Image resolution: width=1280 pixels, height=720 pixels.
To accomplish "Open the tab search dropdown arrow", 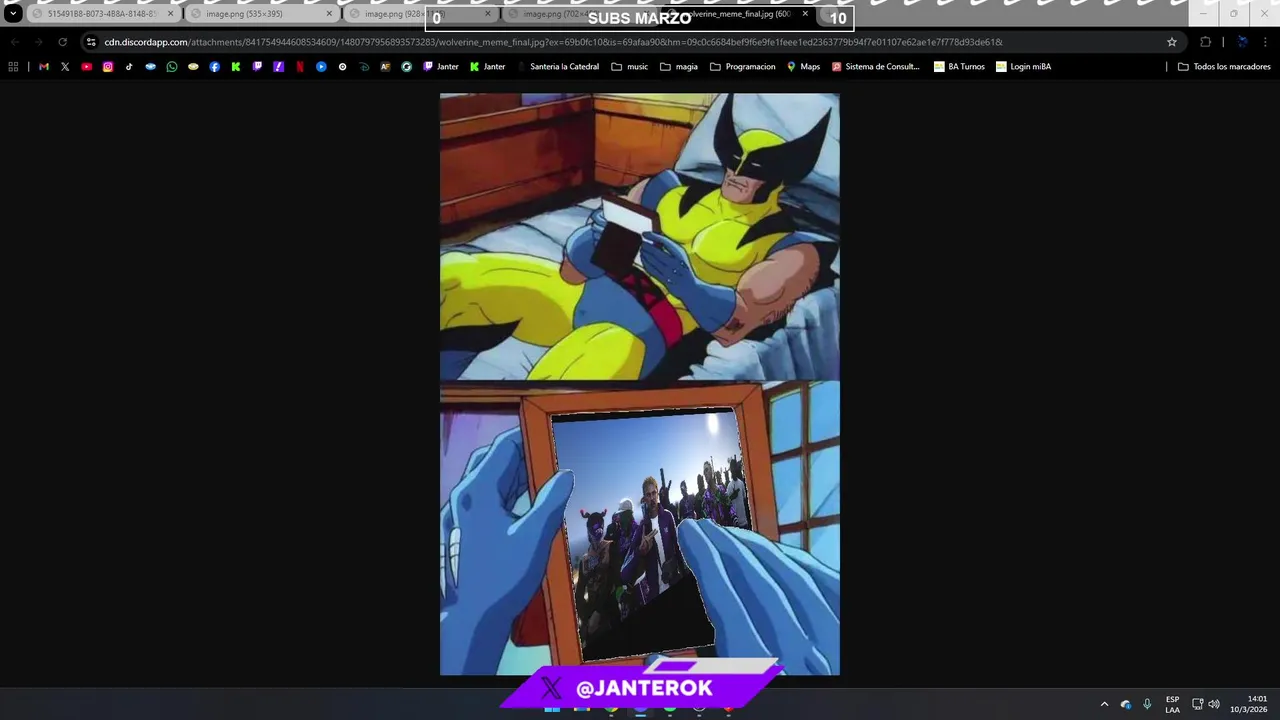I will [x=13, y=14].
